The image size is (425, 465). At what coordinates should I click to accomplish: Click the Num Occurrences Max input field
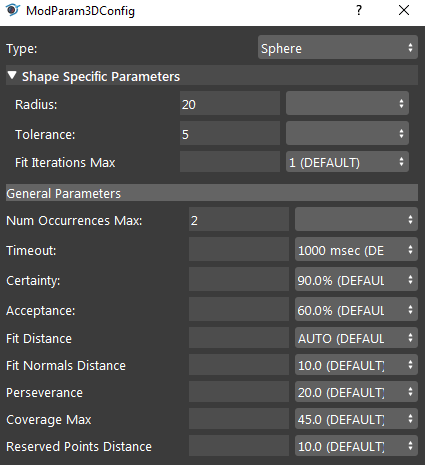tap(239, 219)
